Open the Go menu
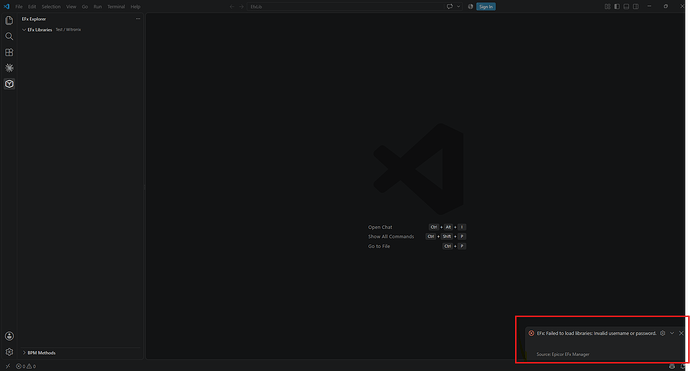 click(85, 7)
